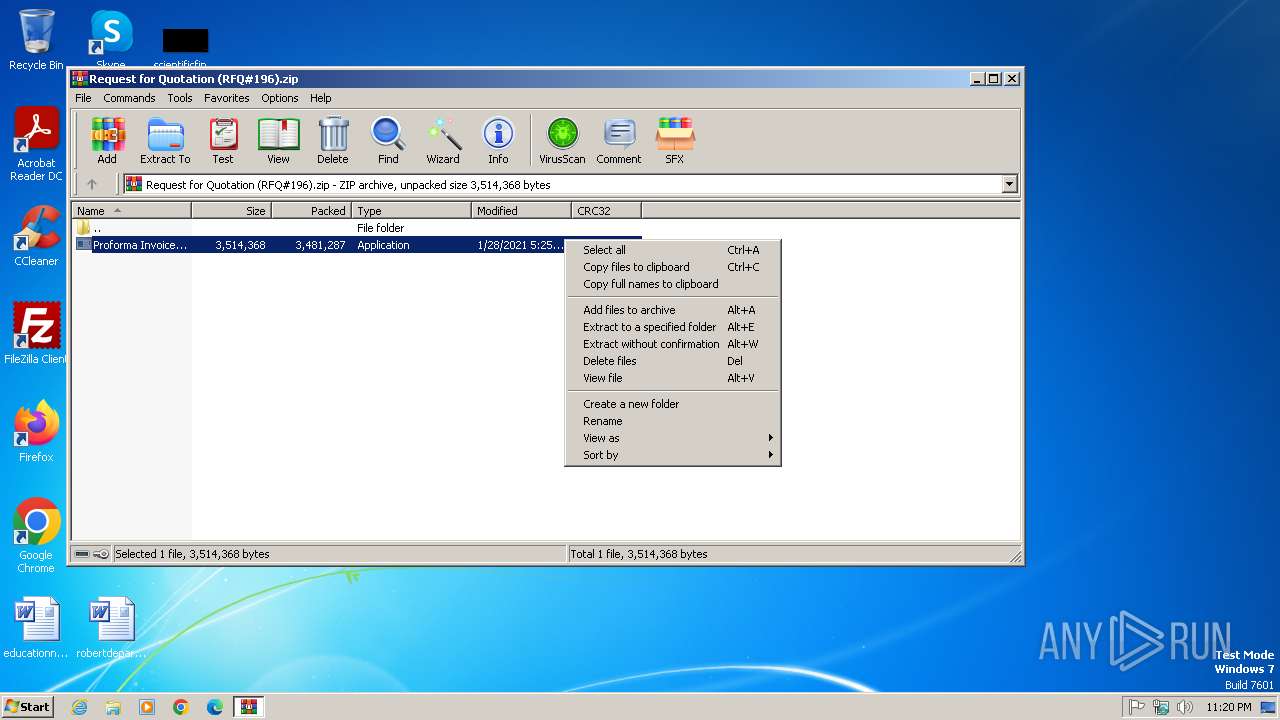Viewport: 1280px width, 720px height.
Task: Launch CCleaner from desktop
Action: click(36, 236)
